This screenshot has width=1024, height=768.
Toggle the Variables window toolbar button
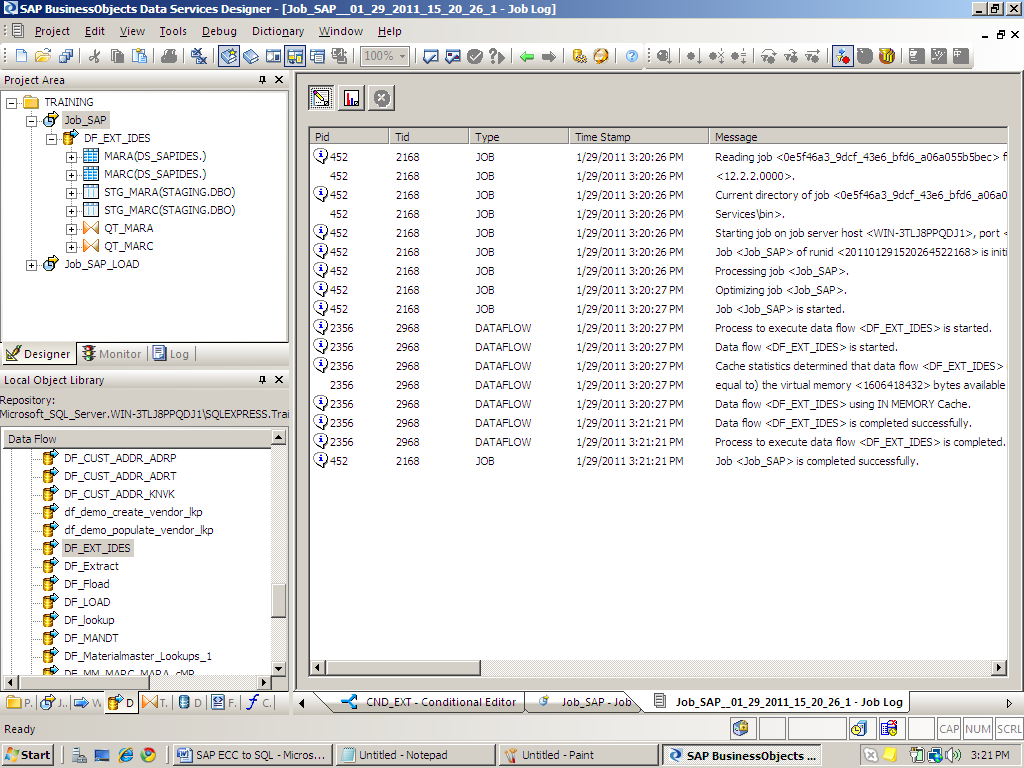point(273,56)
